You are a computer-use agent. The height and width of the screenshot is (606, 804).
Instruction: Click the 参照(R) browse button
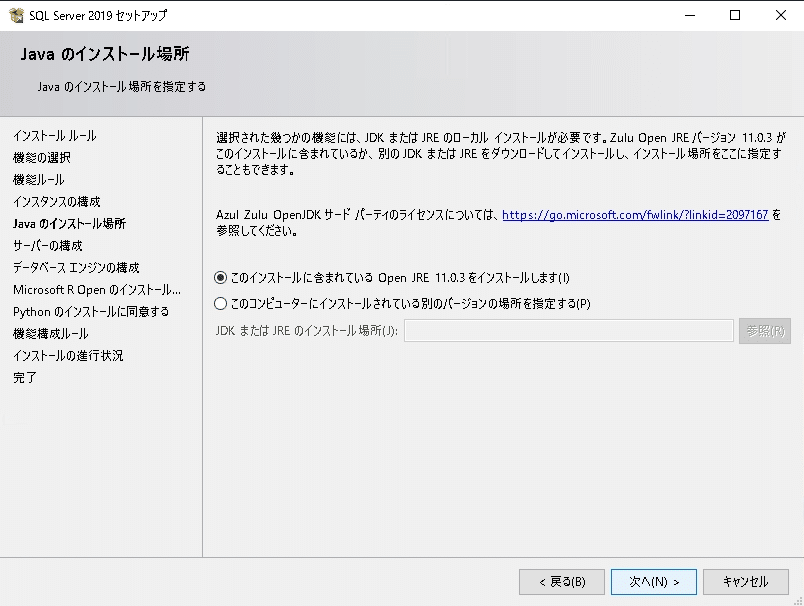[x=765, y=331]
